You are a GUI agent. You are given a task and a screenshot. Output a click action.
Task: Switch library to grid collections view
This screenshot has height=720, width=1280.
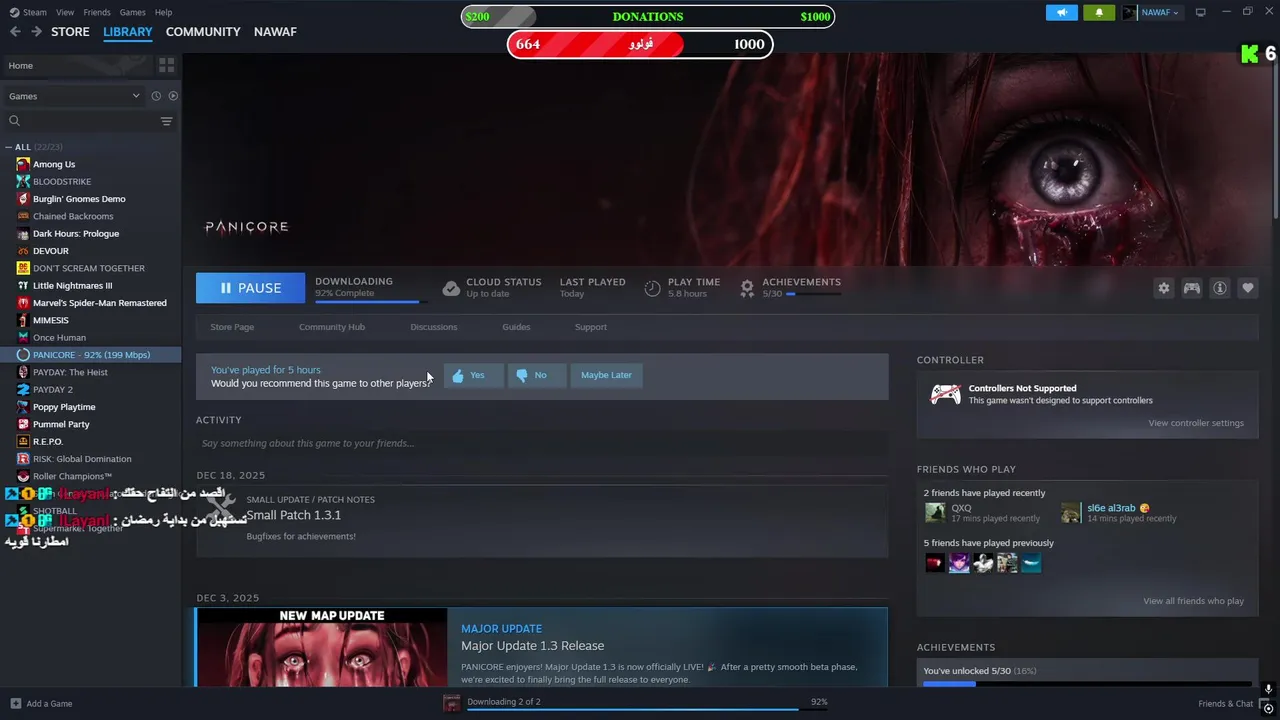click(167, 65)
